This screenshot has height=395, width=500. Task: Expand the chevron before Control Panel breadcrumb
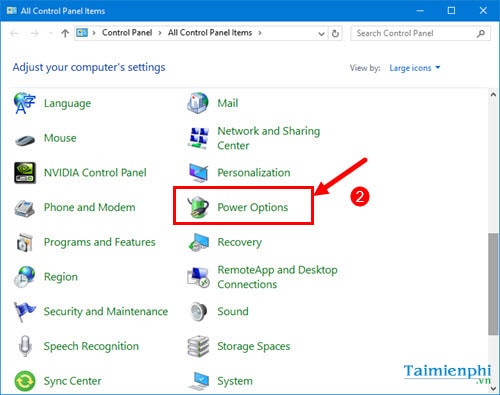94,33
